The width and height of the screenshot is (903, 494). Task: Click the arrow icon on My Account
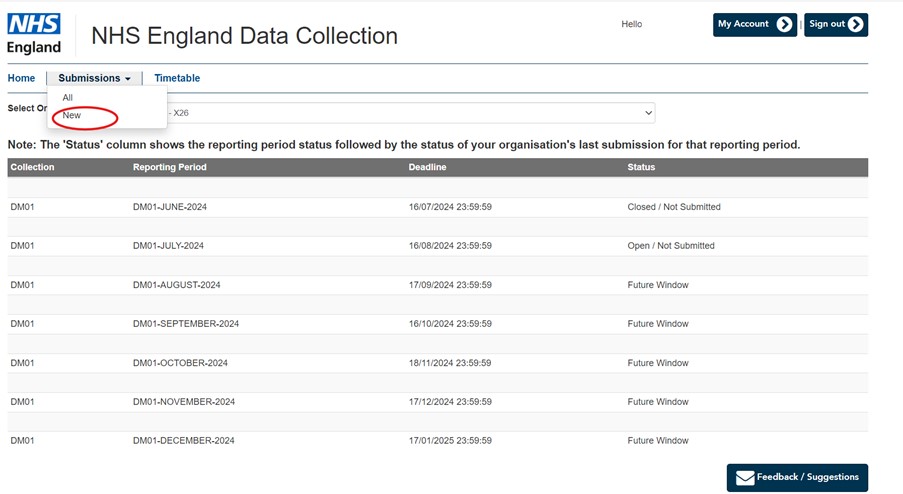coord(784,24)
